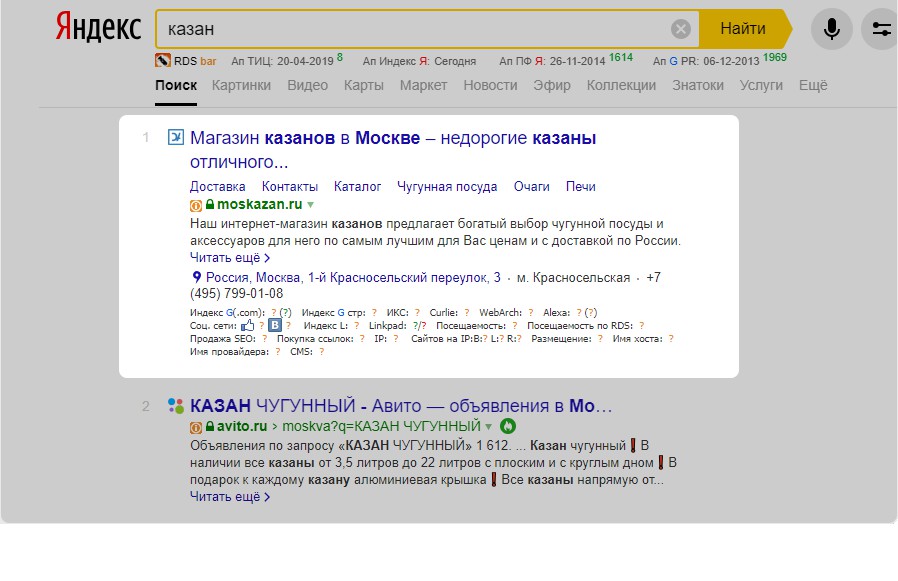Check the Посещаемость по RDS value
This screenshot has height=581, width=898.
(641, 325)
